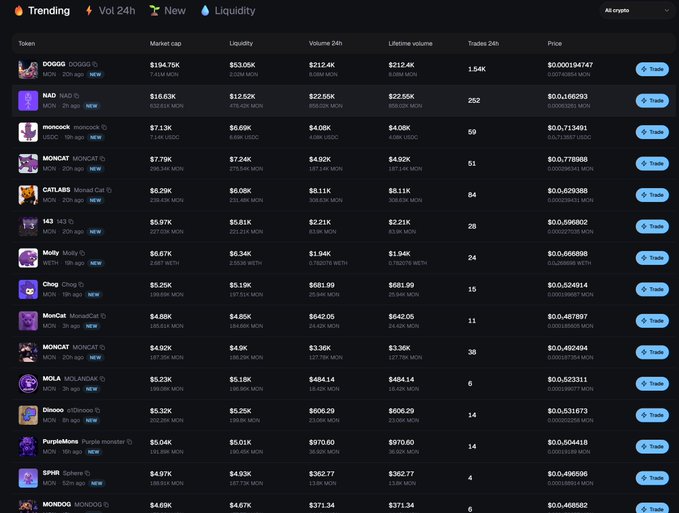
Task: Click the NAD token avatar
Action: (28, 100)
